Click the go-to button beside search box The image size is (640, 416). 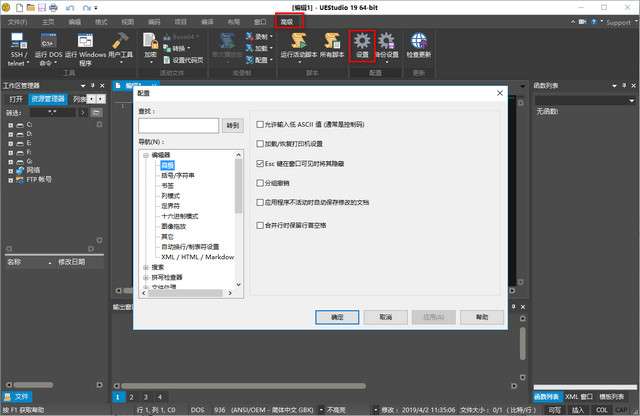pyautogui.click(x=233, y=126)
